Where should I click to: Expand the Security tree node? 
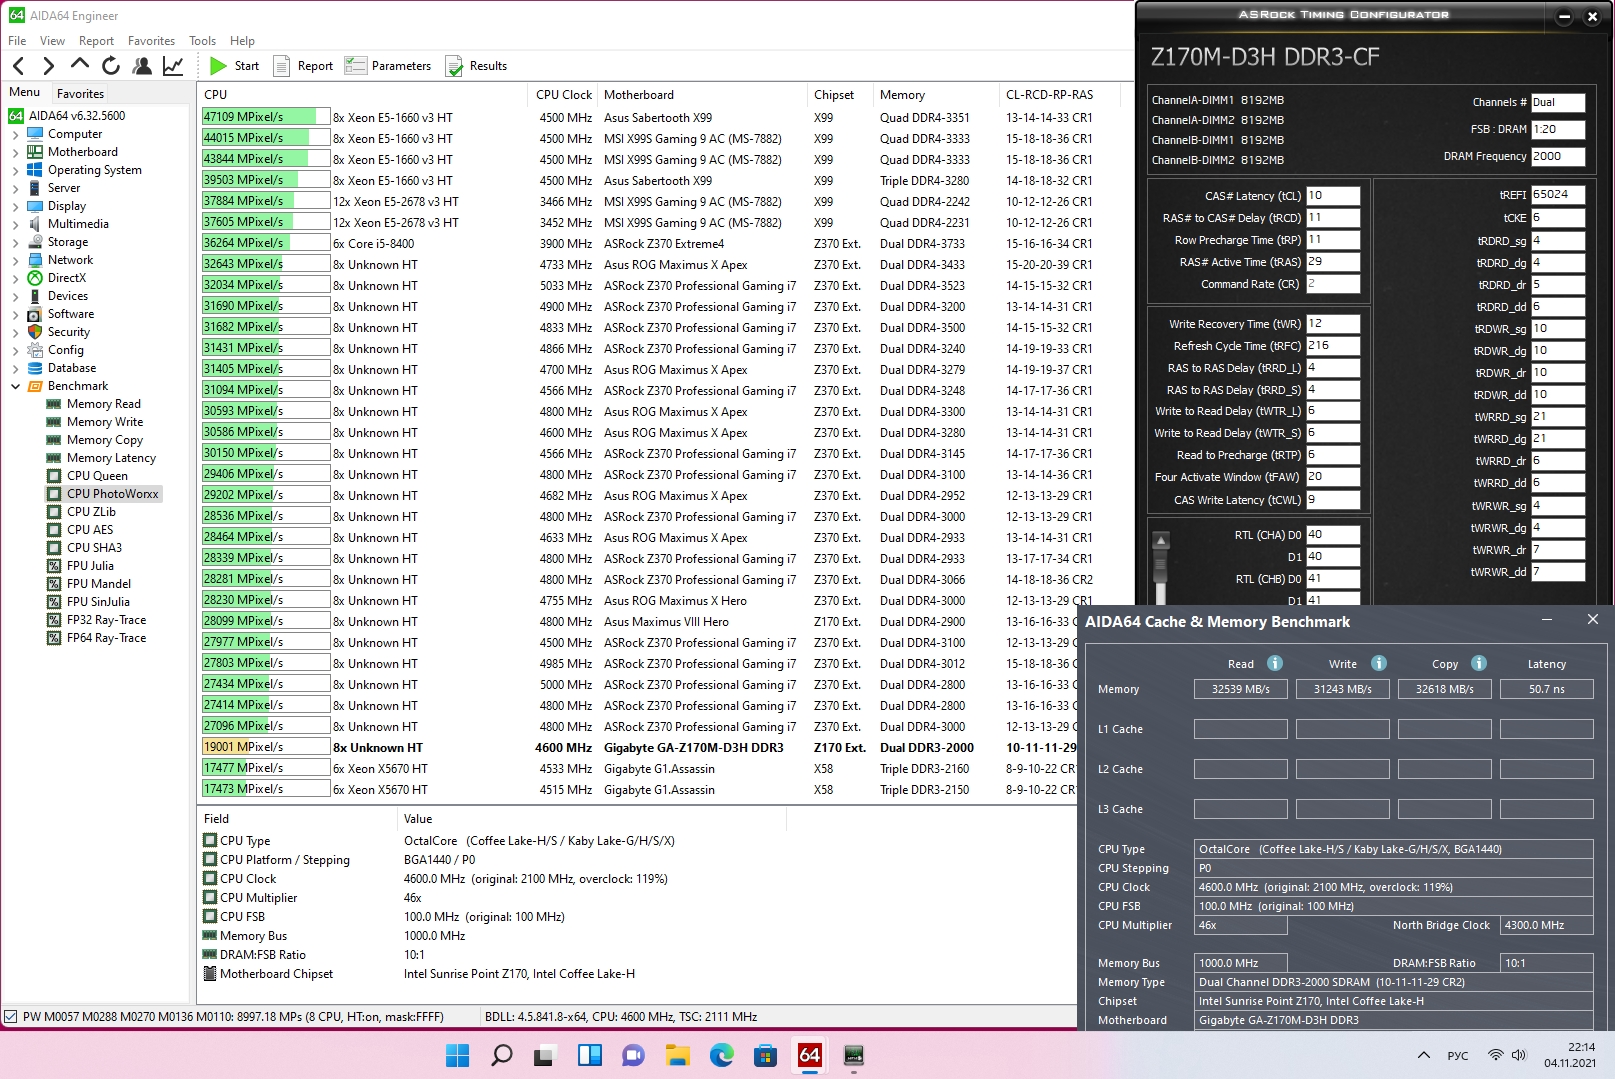(15, 332)
